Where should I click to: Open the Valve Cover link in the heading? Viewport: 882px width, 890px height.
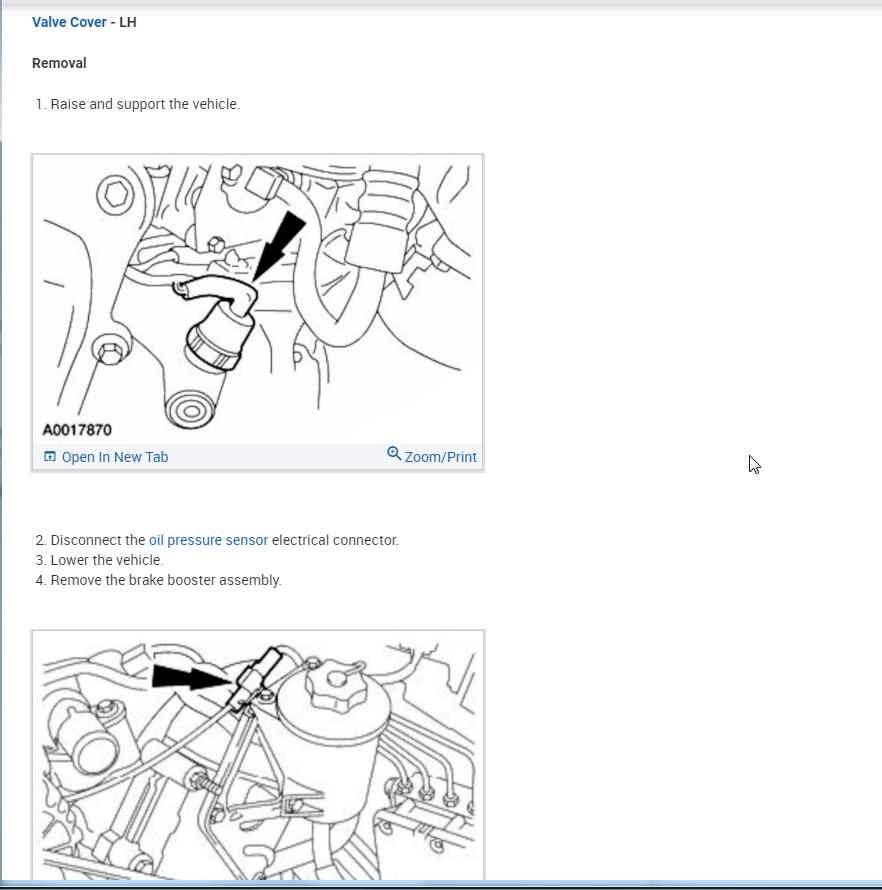tap(69, 22)
